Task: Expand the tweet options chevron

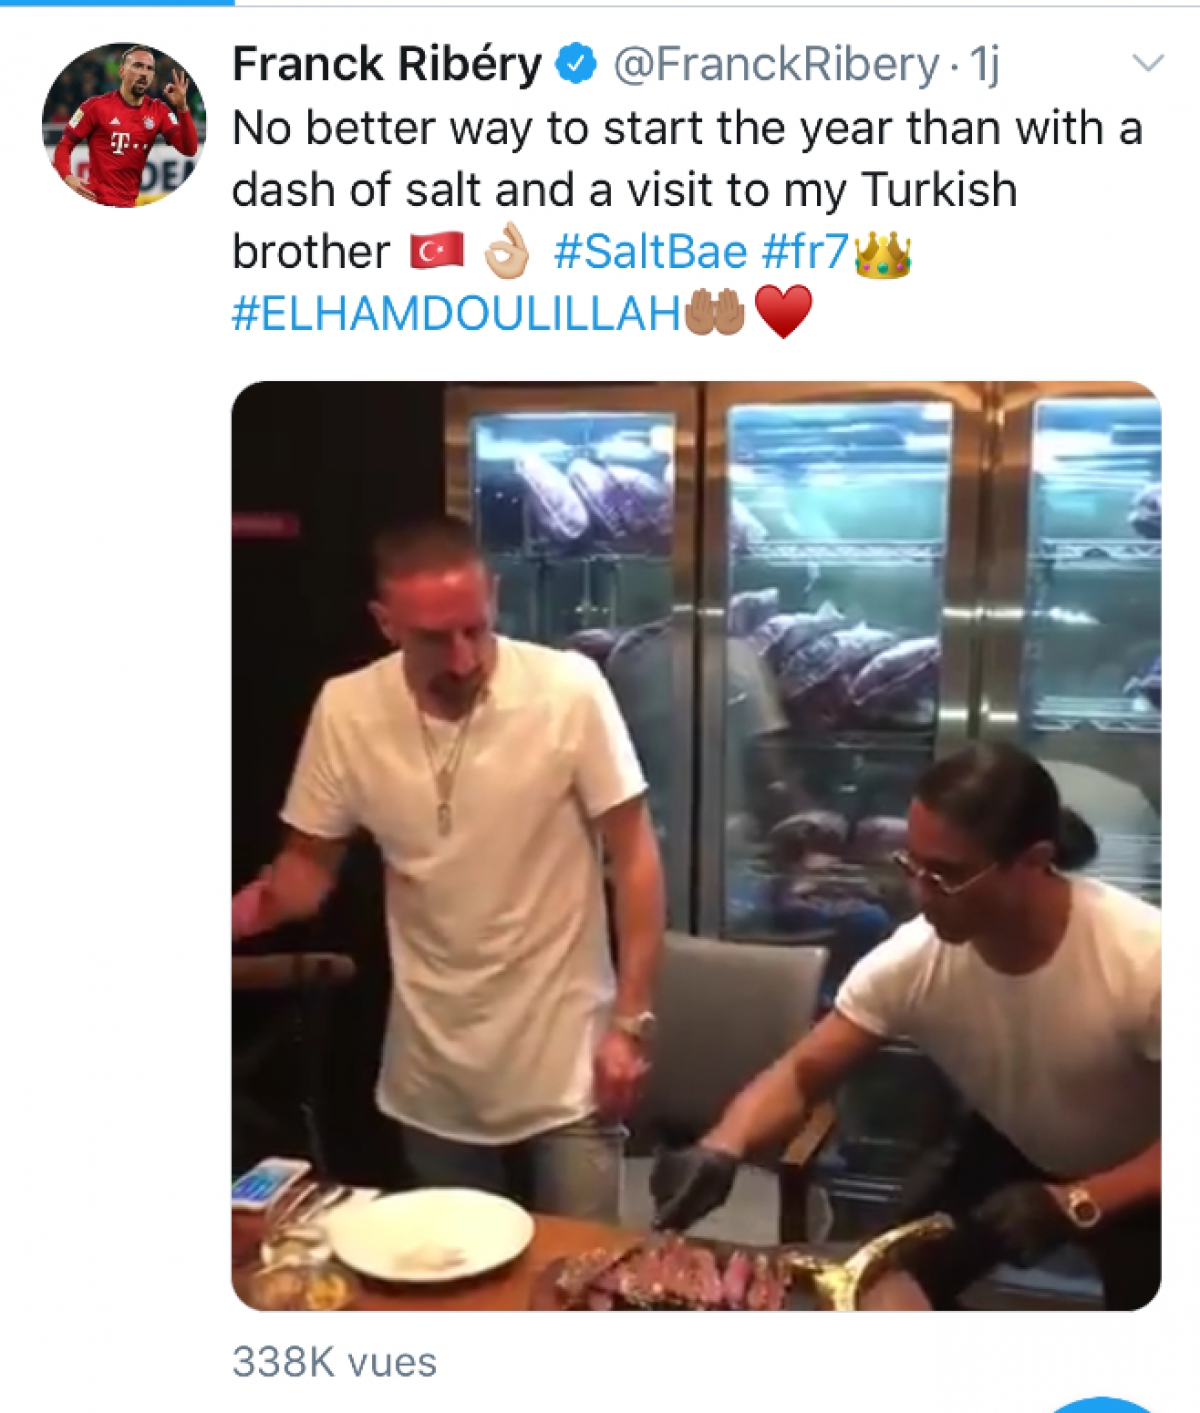Action: pyautogui.click(x=1148, y=64)
